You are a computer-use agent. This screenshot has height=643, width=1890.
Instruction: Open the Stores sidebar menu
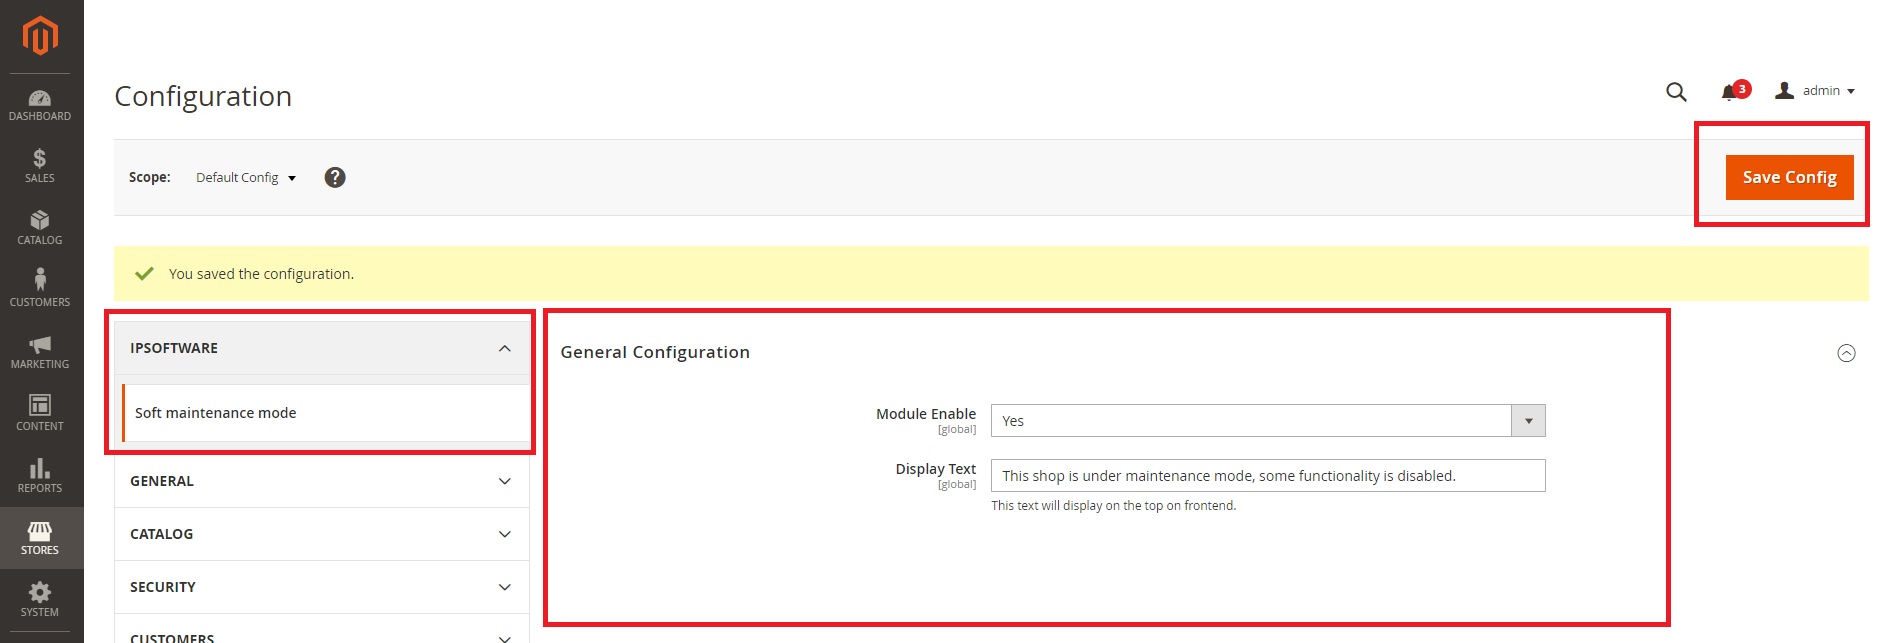pos(40,538)
